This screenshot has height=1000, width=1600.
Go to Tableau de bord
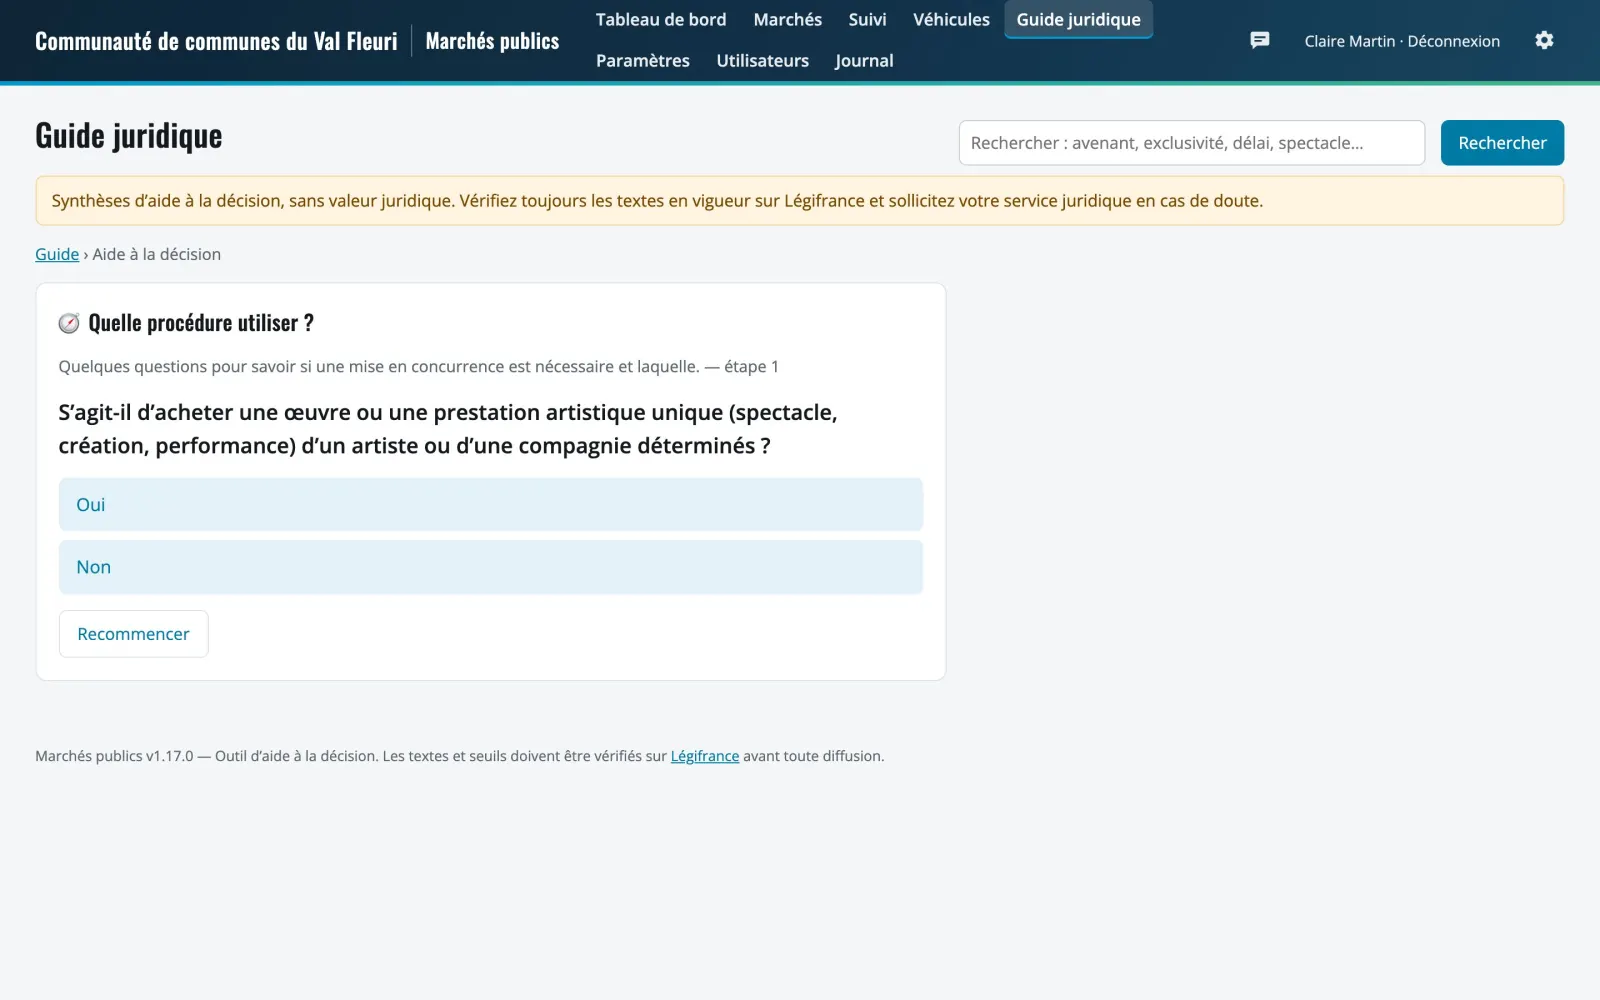click(x=661, y=20)
